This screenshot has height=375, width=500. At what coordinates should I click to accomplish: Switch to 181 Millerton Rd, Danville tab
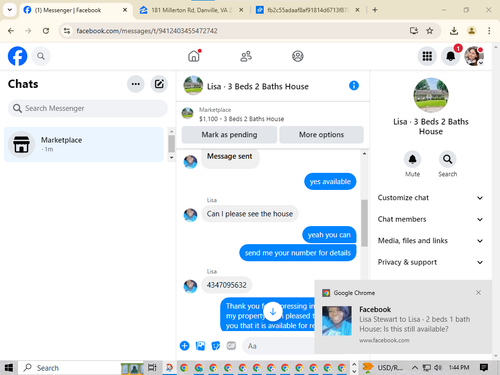click(192, 10)
